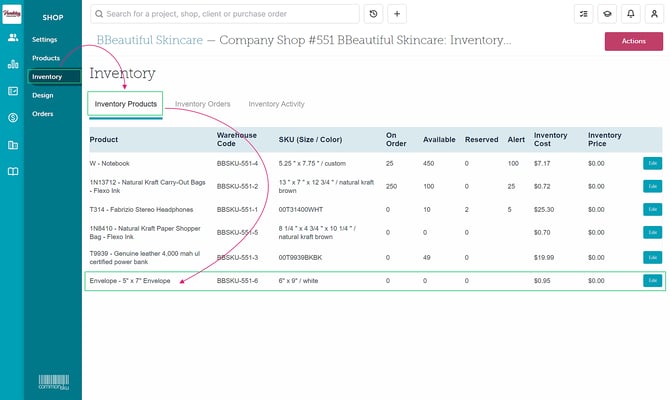The width and height of the screenshot is (670, 400).
Task: Open the dollar sign billing sidebar icon
Action: tap(13, 118)
